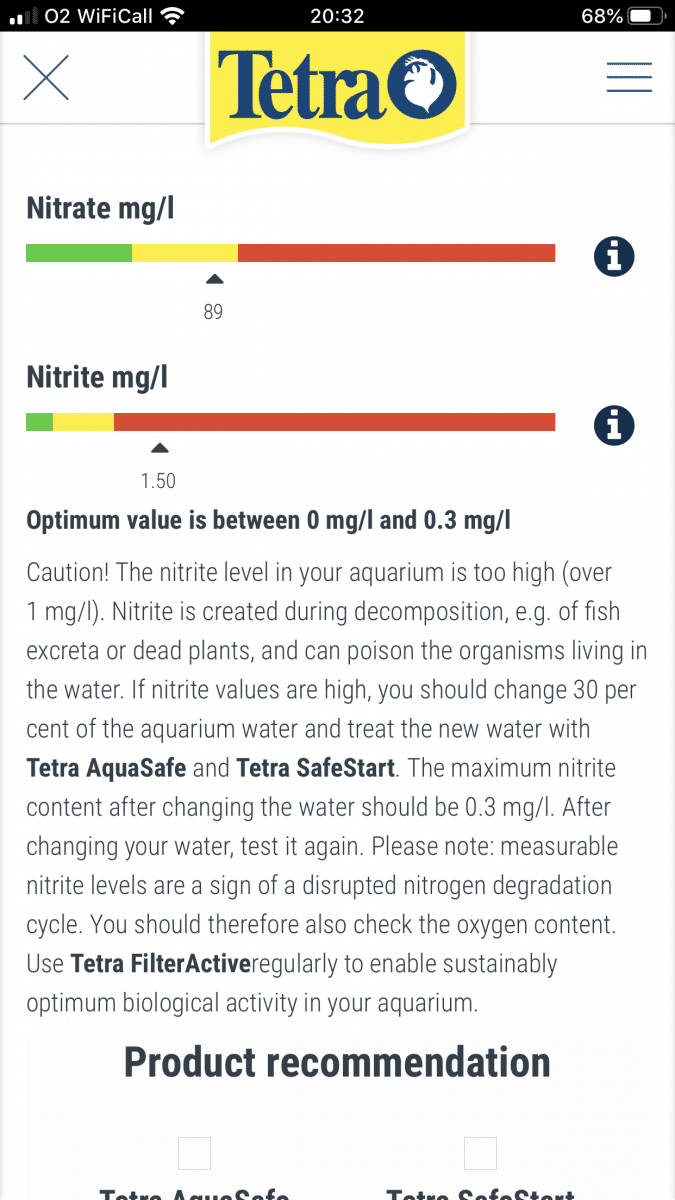
Task: Open the hamburger menu
Action: click(x=629, y=77)
